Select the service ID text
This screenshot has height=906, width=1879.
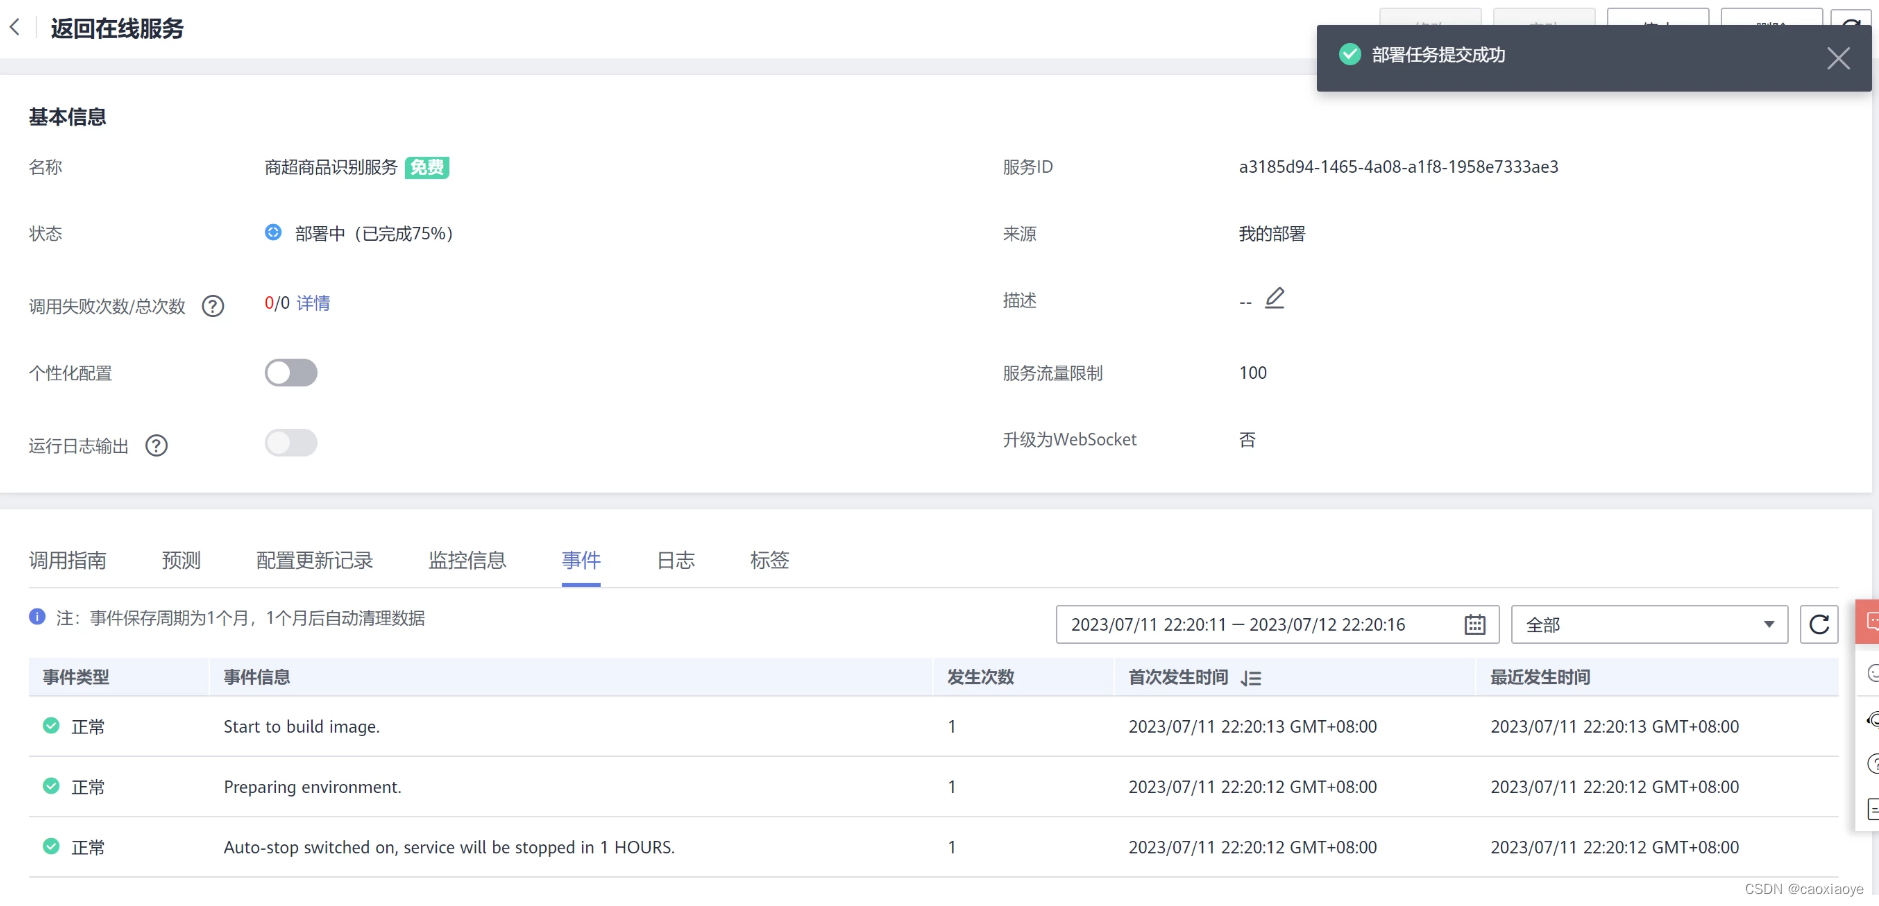click(x=1398, y=167)
